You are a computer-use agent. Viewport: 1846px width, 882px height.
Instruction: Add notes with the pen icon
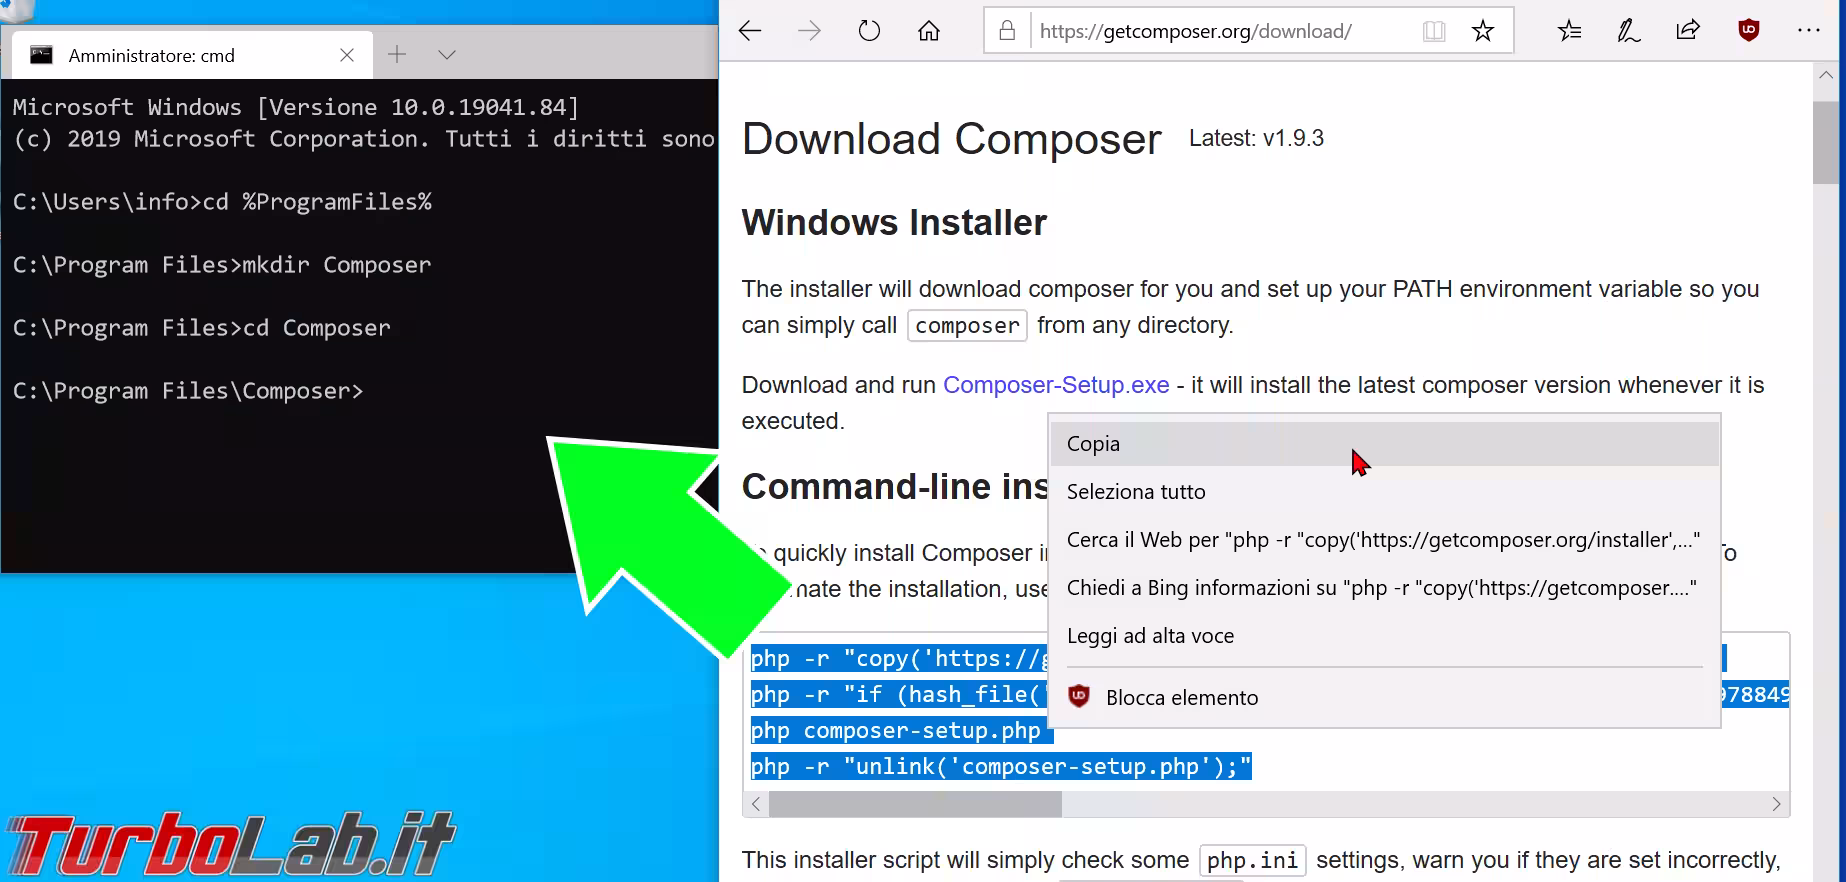1629,31
